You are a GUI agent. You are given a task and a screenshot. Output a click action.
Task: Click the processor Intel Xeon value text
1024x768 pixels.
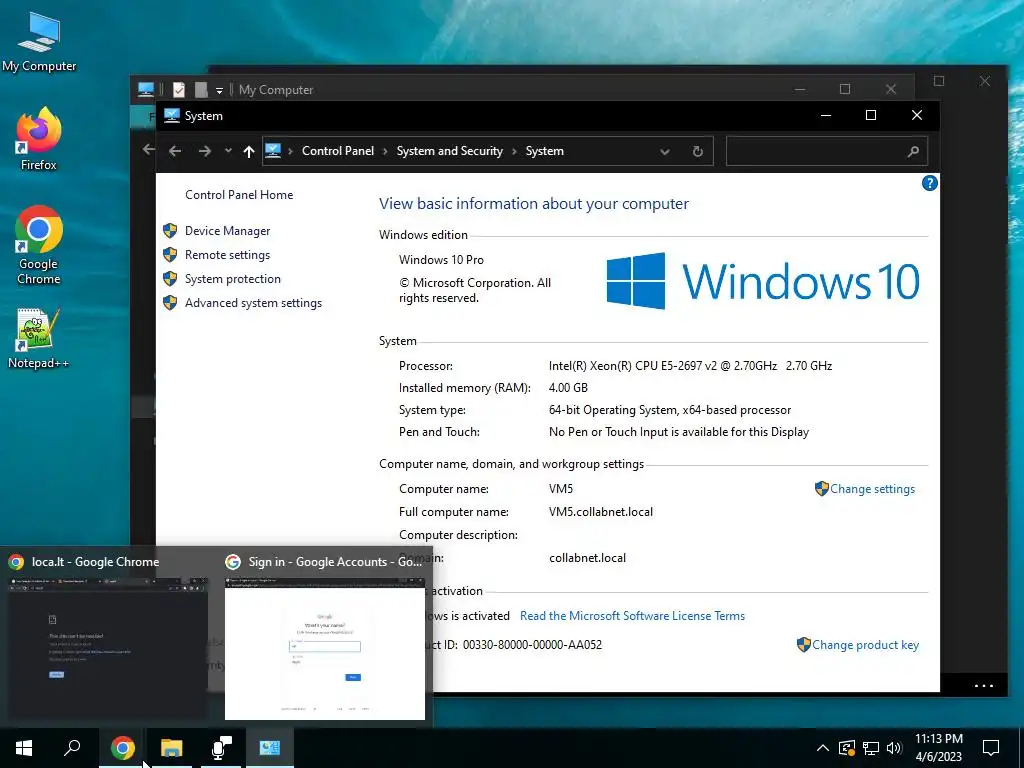pyautogui.click(x=690, y=366)
